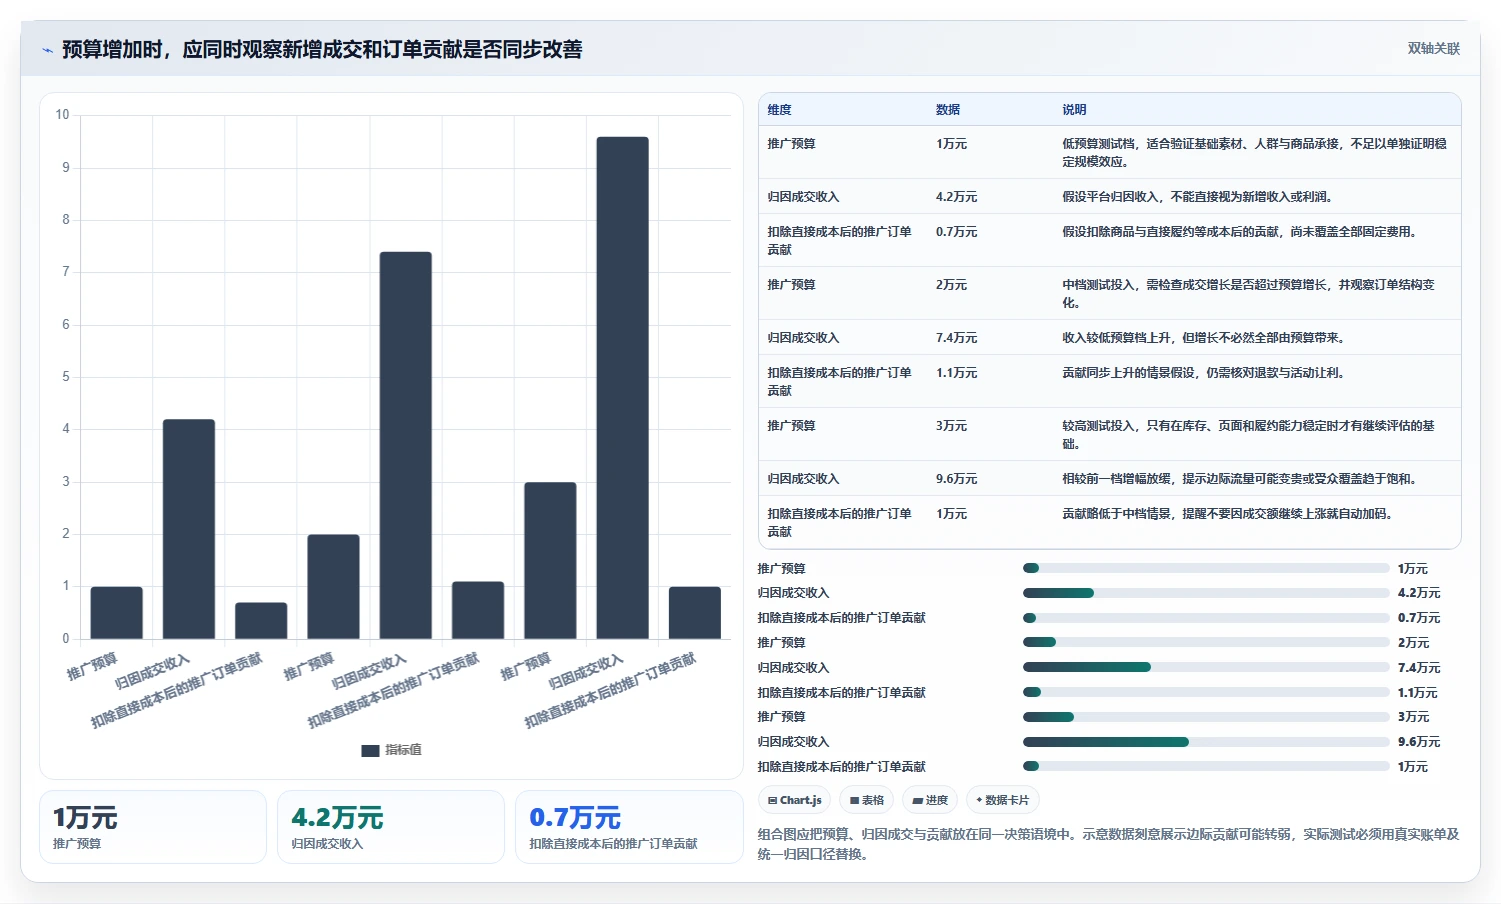Open the 4.2万元 归因成交收入 summary card
This screenshot has width=1501, height=904.
[391, 827]
